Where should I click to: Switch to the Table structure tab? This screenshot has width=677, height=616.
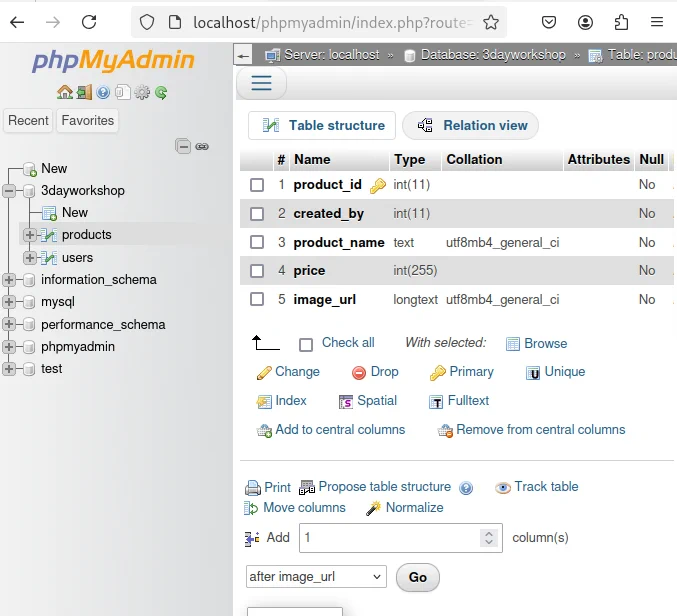[322, 126]
